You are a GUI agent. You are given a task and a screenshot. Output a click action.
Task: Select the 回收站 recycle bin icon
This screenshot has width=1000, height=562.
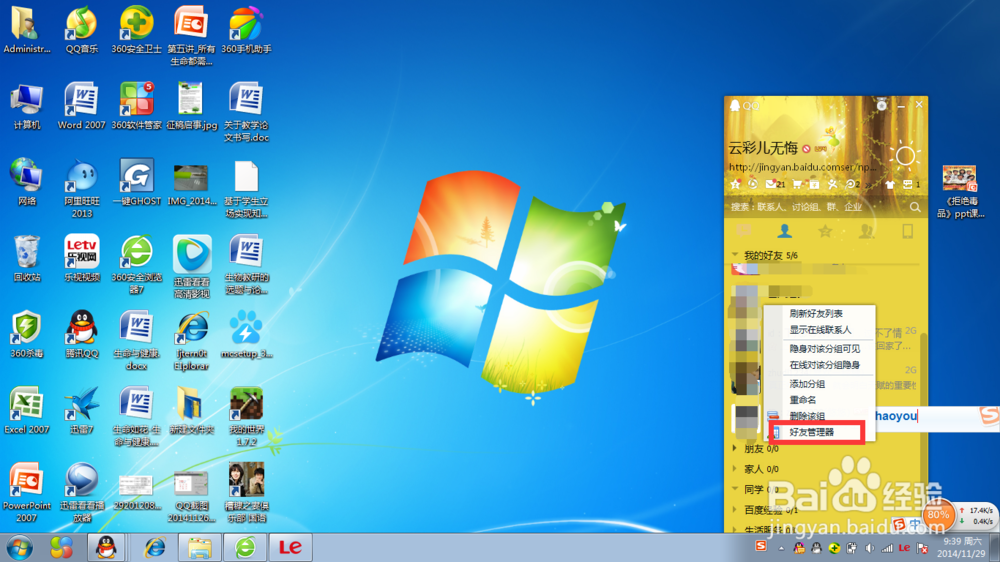point(27,258)
